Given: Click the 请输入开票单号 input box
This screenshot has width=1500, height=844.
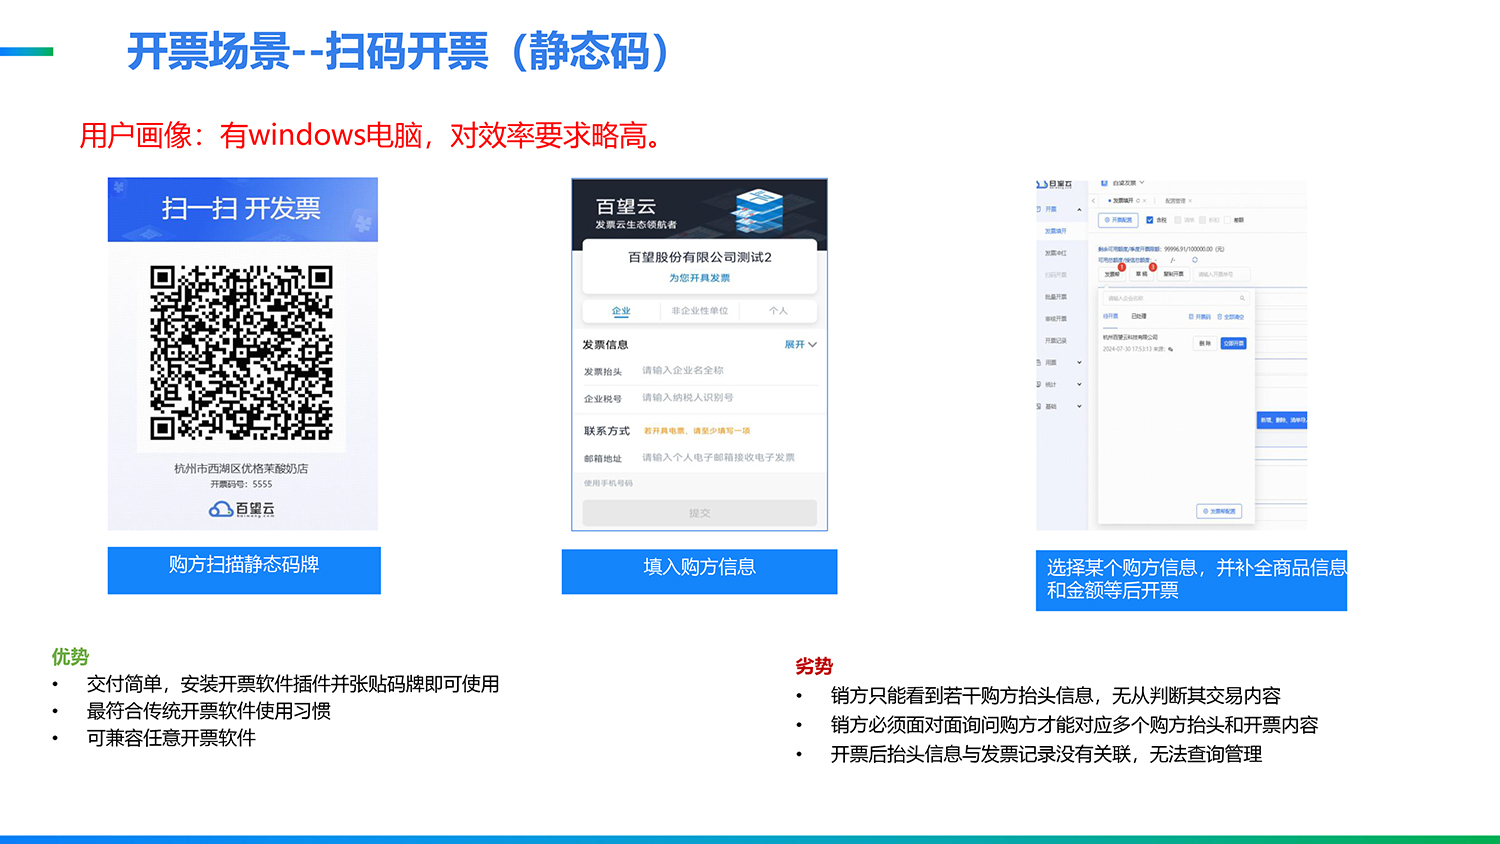Looking at the screenshot, I should pos(1222,274).
